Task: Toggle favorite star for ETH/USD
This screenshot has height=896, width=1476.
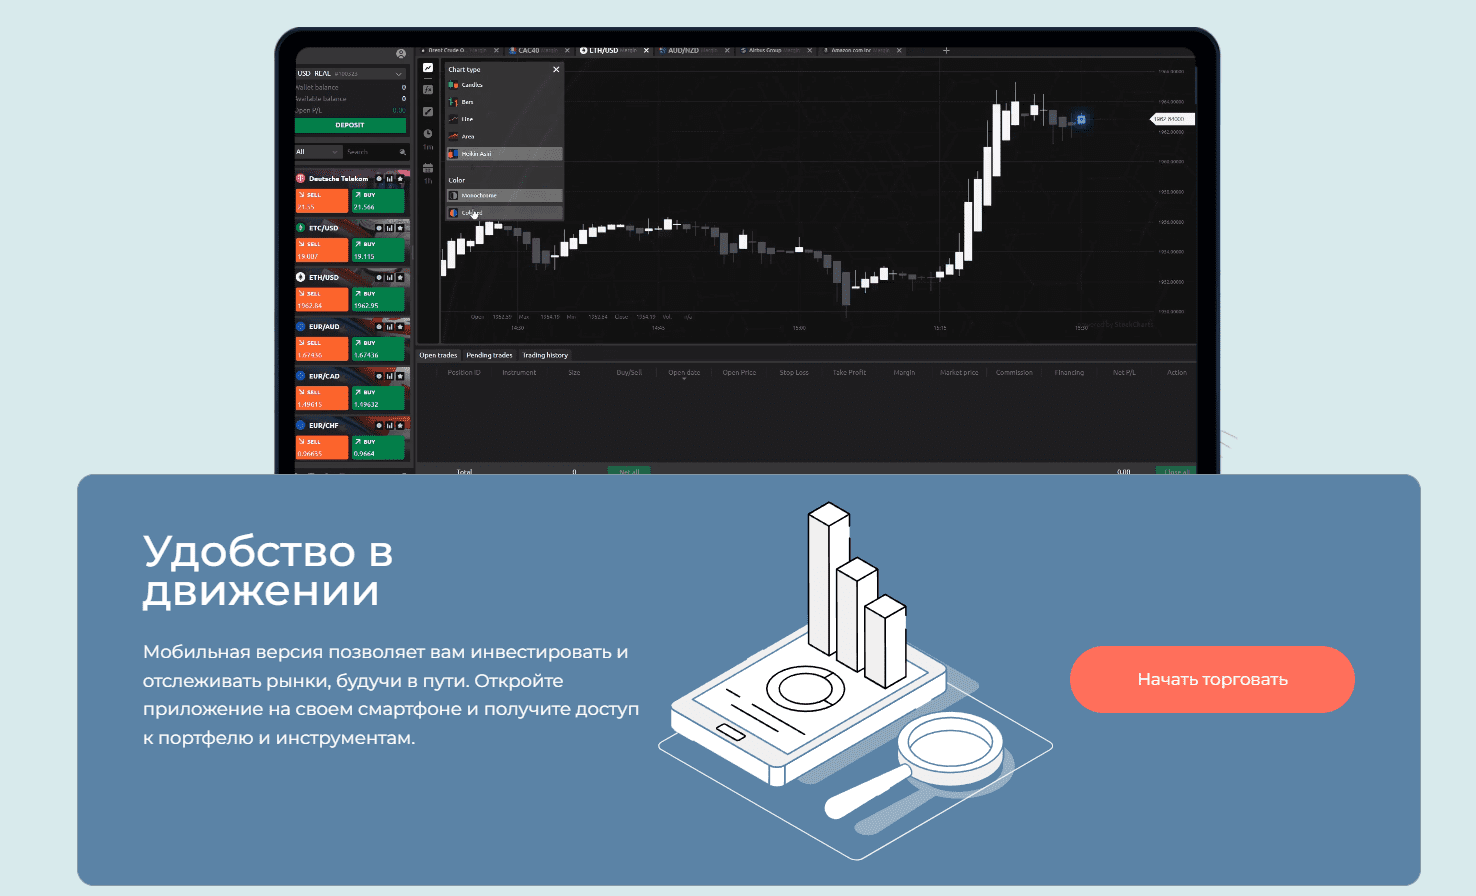Action: click(400, 277)
